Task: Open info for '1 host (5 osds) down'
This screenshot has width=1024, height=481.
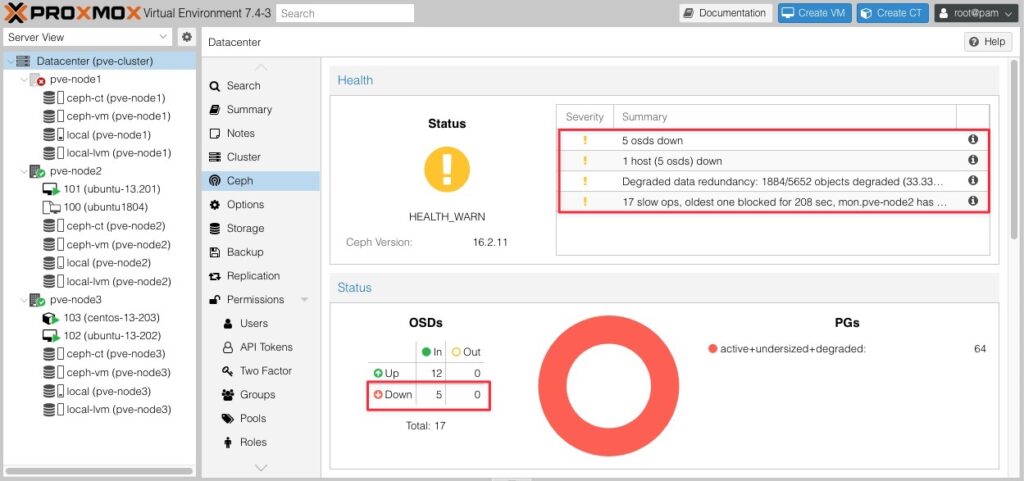Action: click(972, 160)
